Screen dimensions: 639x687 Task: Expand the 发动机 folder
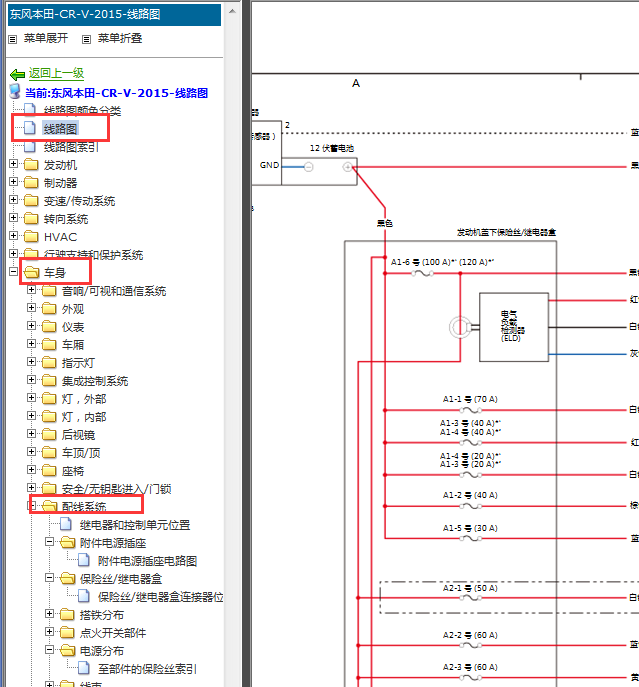click(x=14, y=163)
